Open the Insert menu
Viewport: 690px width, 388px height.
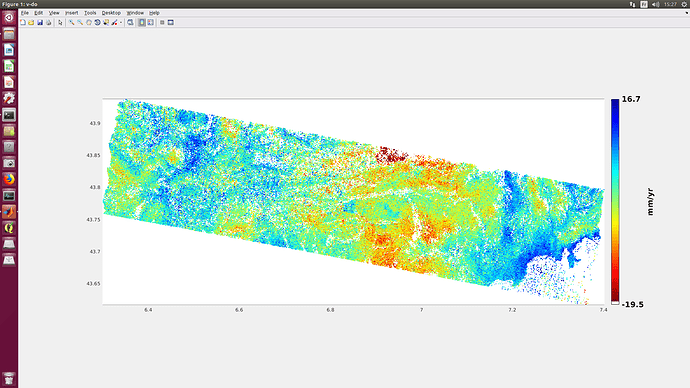[x=71, y=13]
